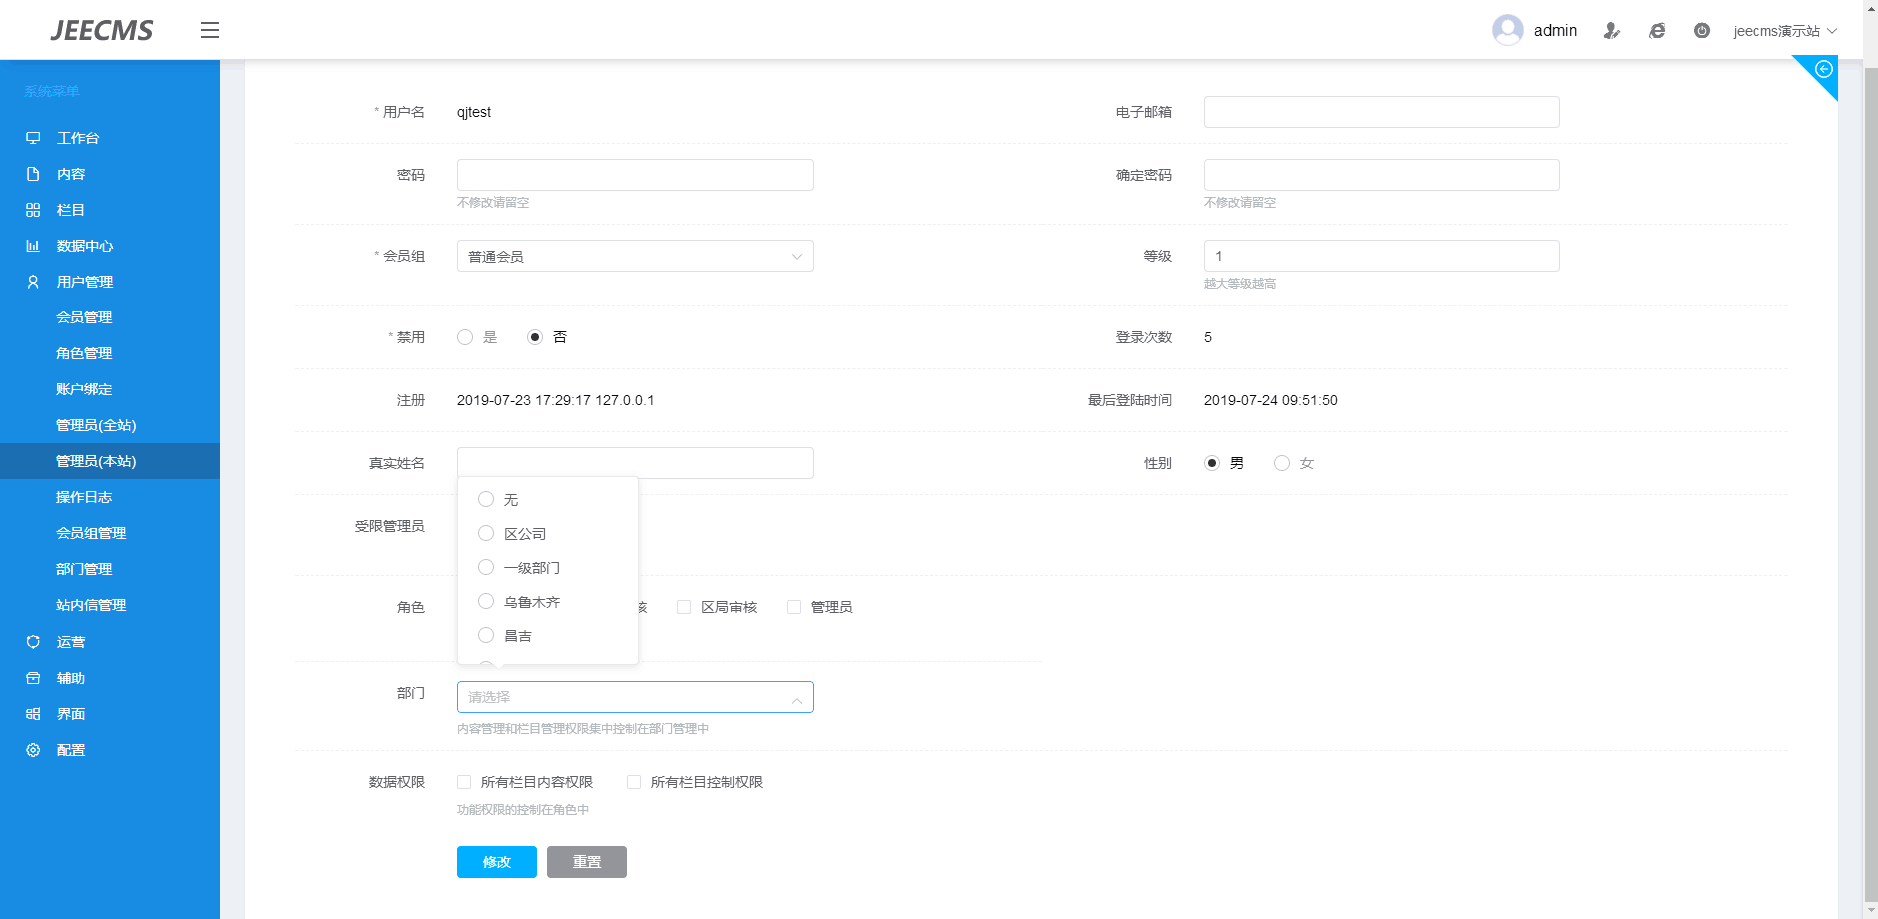
Task: Click the 内容 document icon
Action: point(33,174)
